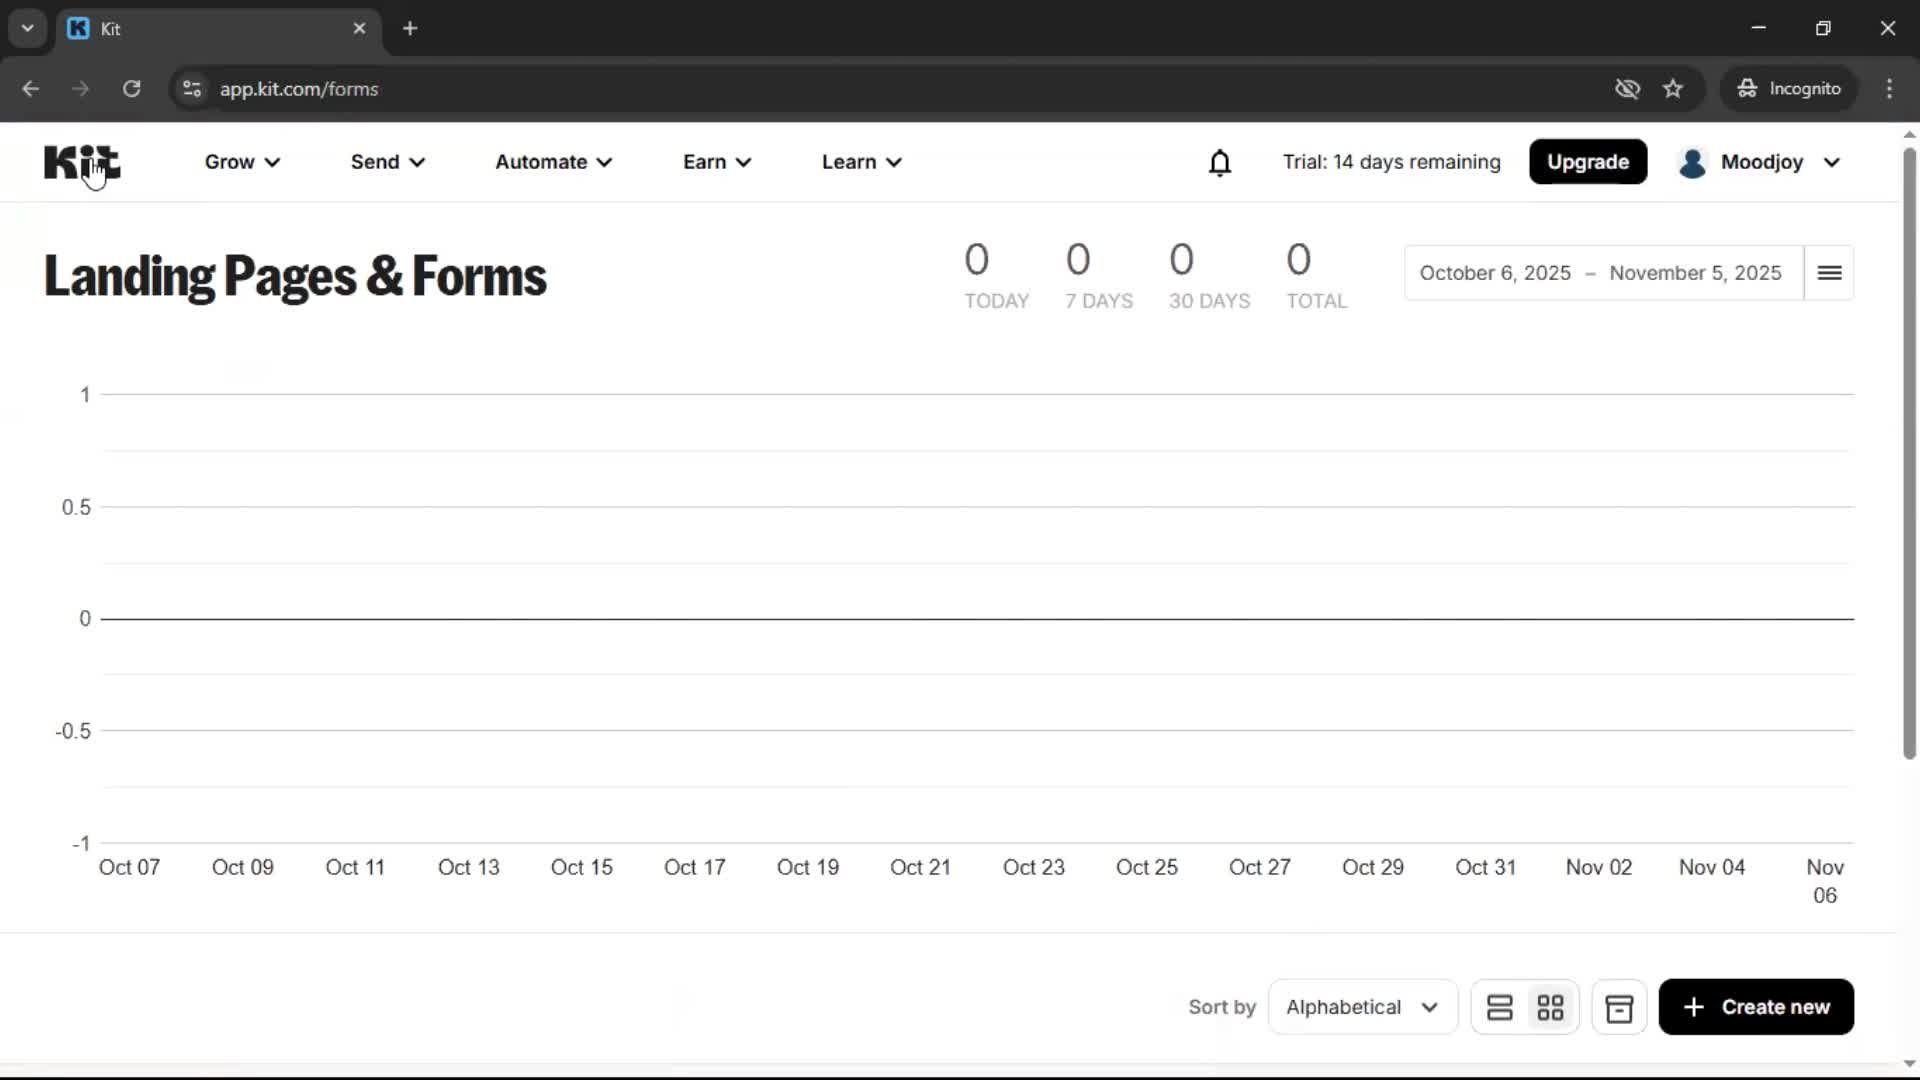Open the Alphabetical sort dropdown
Viewport: 1920px width, 1080px height.
tap(1362, 1007)
